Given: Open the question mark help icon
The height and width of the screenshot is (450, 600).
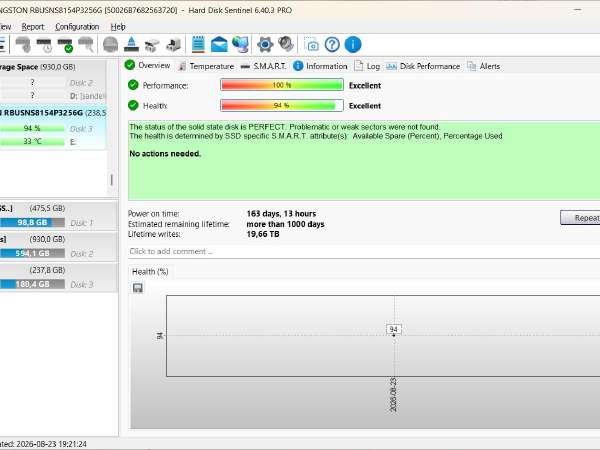Looking at the screenshot, I should pyautogui.click(x=332, y=44).
